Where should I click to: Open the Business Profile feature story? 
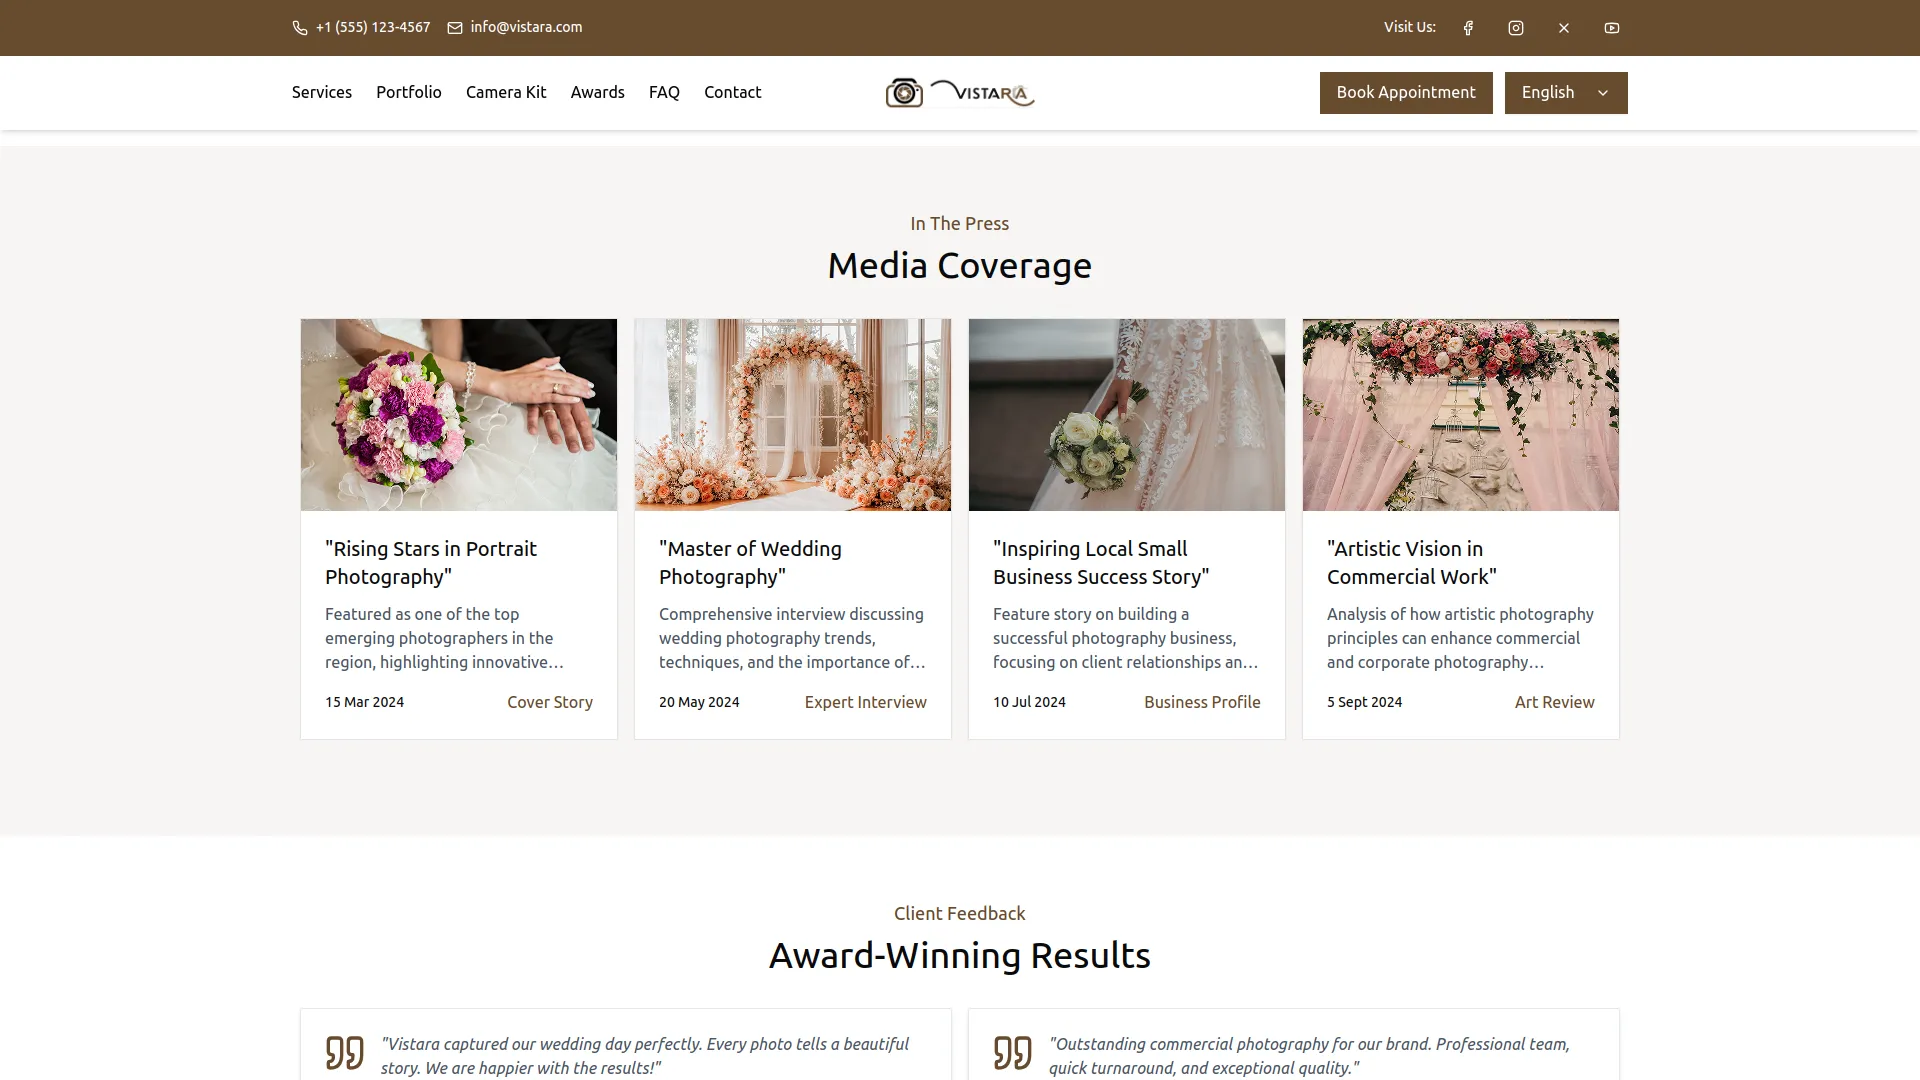[1202, 702]
